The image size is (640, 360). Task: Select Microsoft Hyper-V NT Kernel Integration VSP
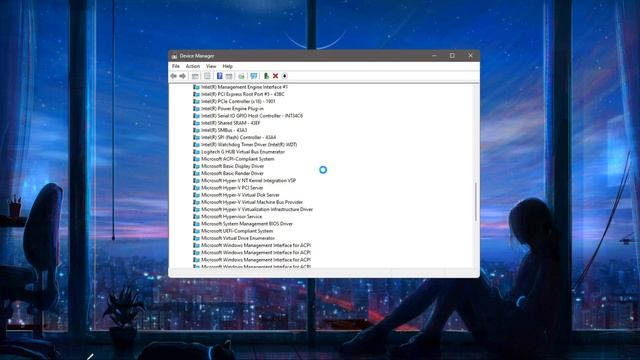point(249,180)
